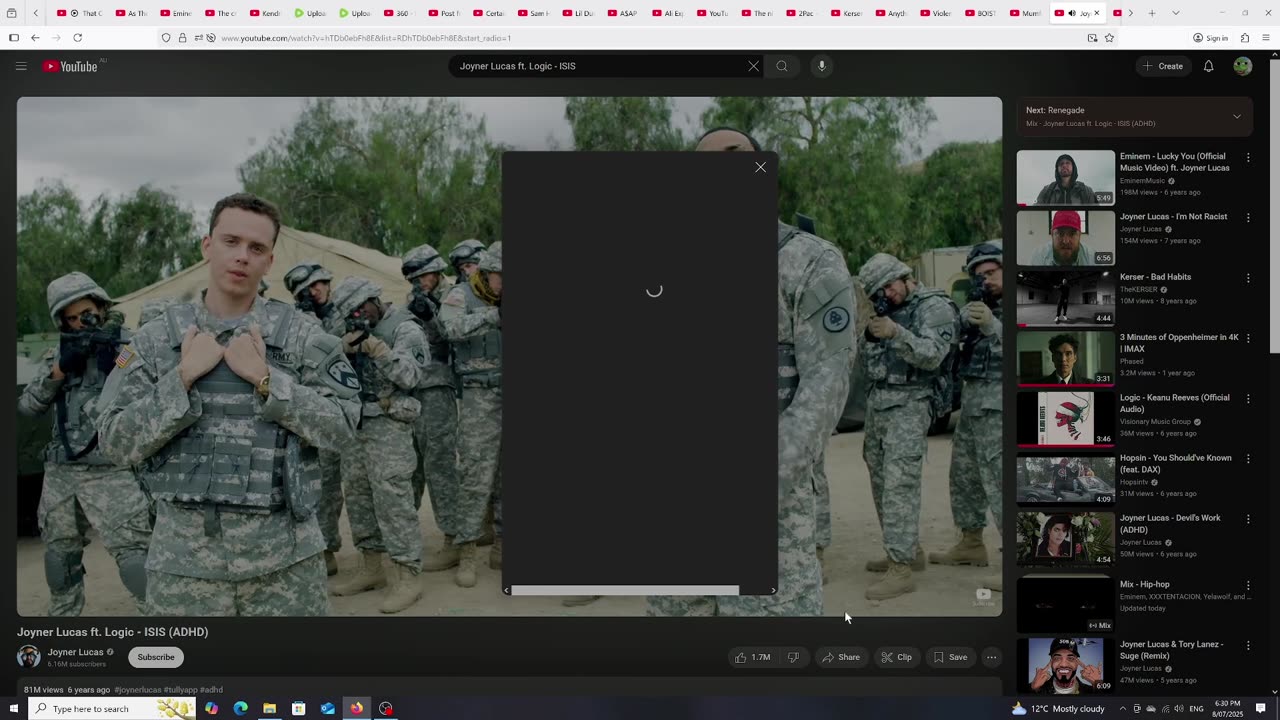This screenshot has height=720, width=1280.
Task: Open the Windows Start menu
Action: pyautogui.click(x=13, y=708)
